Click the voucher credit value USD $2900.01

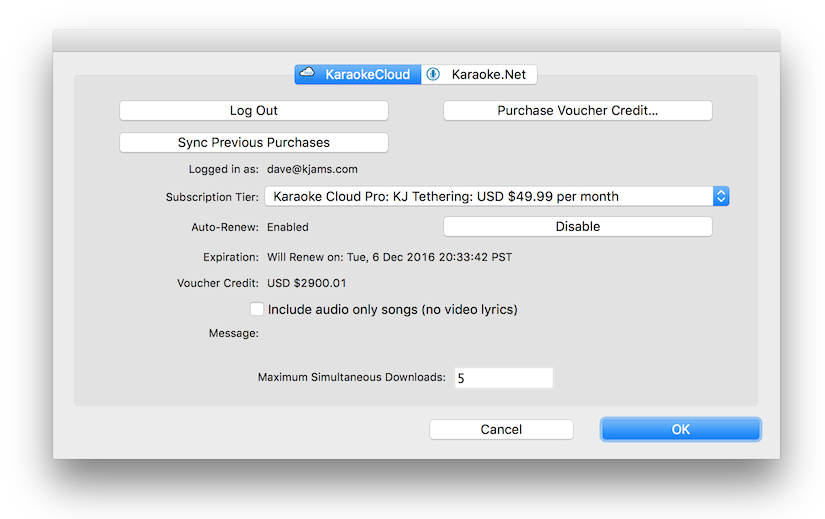point(307,283)
